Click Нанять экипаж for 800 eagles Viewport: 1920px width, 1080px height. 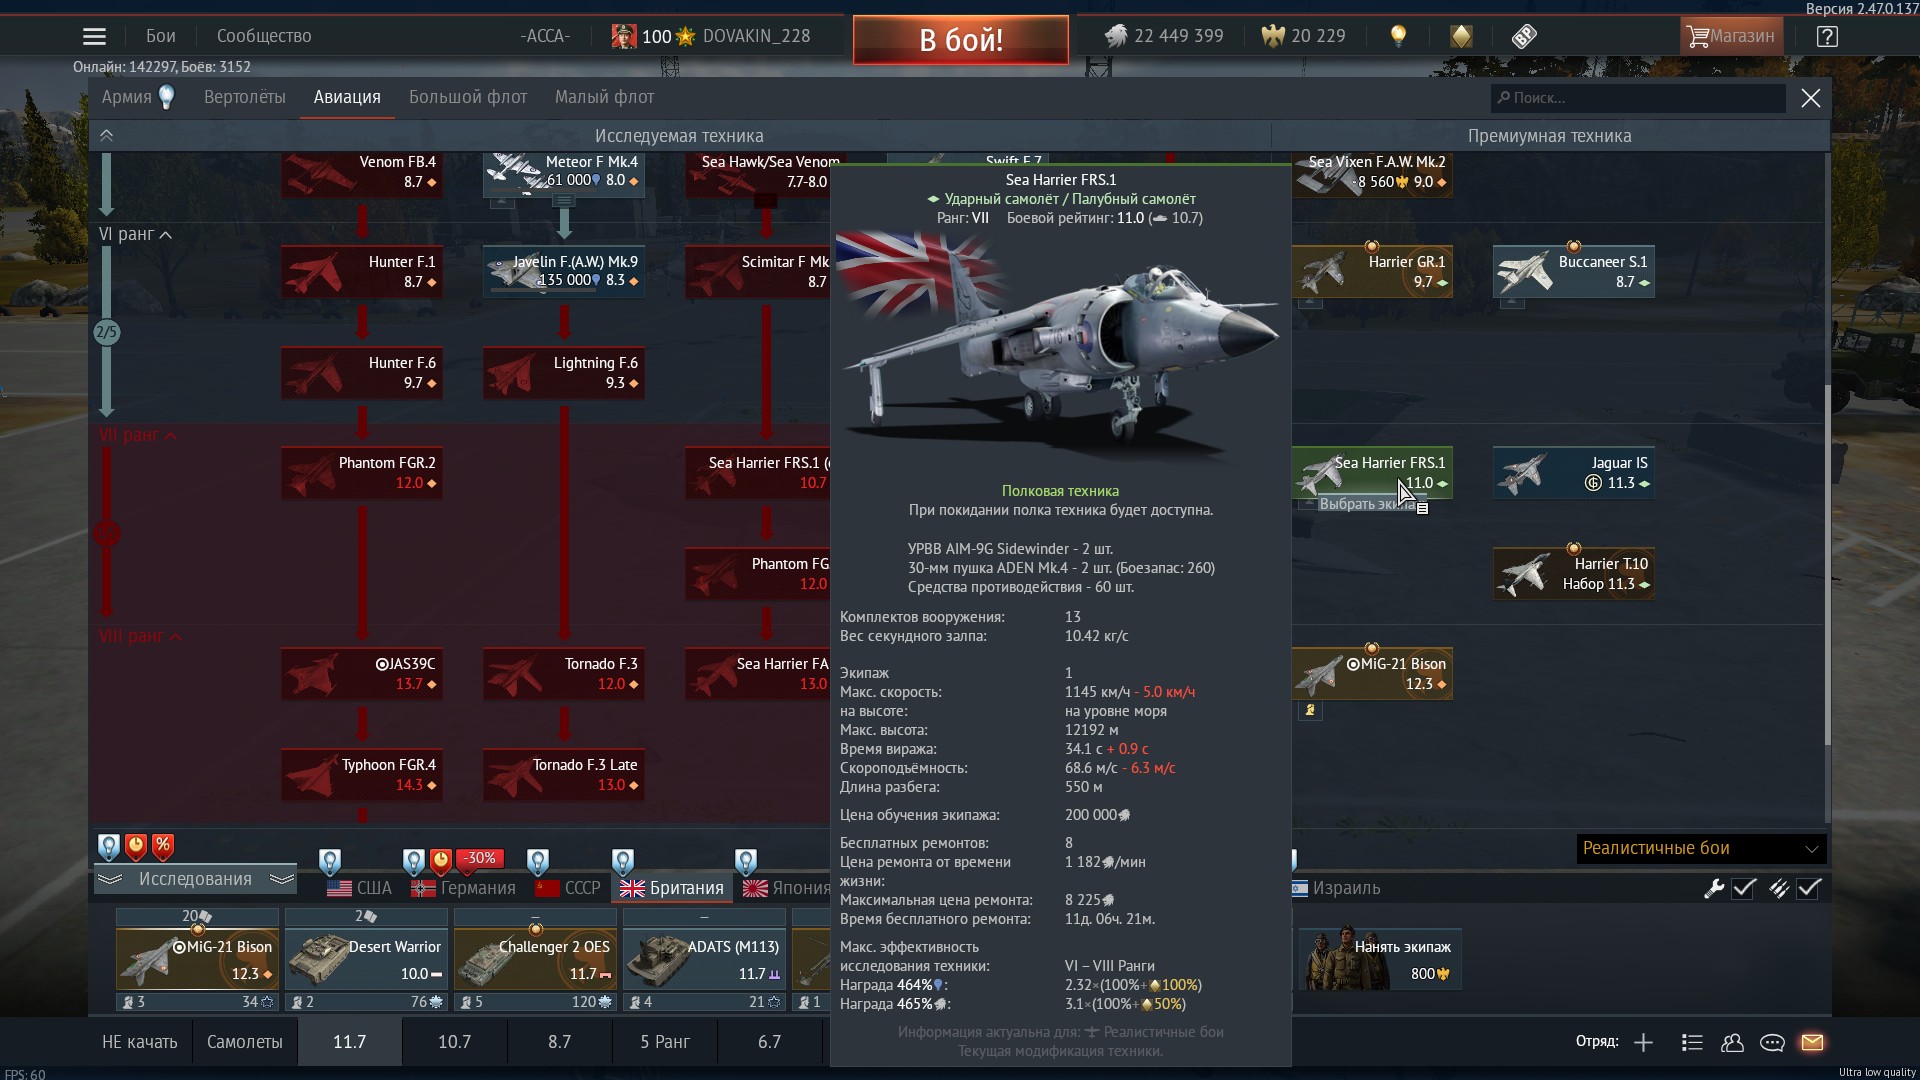tap(1380, 959)
